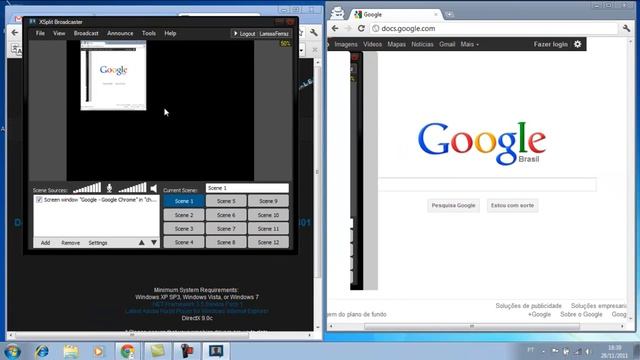Open scene source Settings
The width and height of the screenshot is (640, 360).
pos(98,243)
